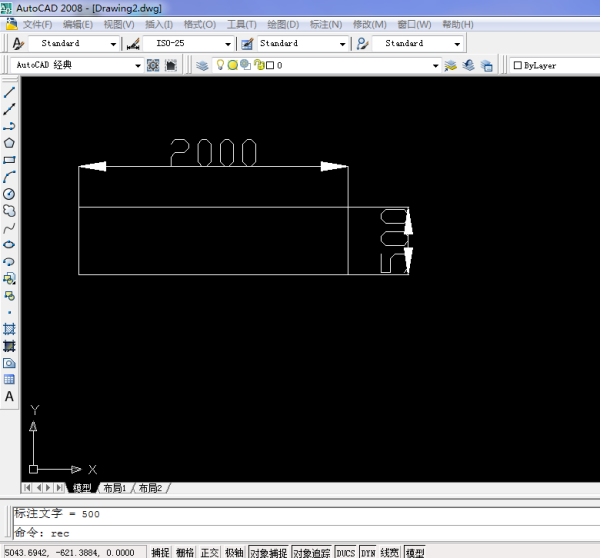600x558 pixels.
Task: Open the 文件(F) menu
Action: [x=37, y=24]
